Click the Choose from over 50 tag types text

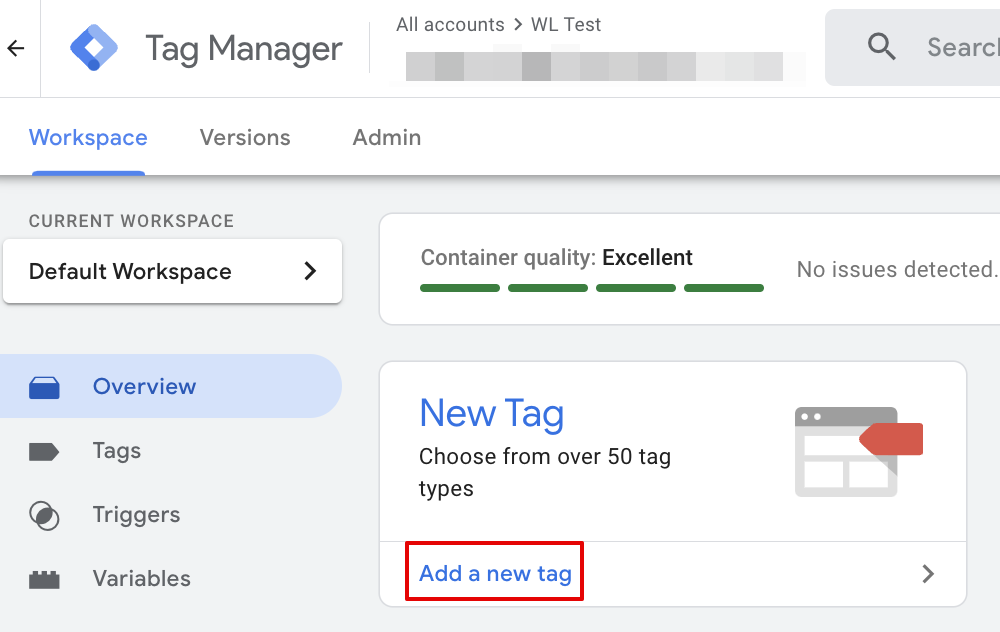click(x=545, y=473)
